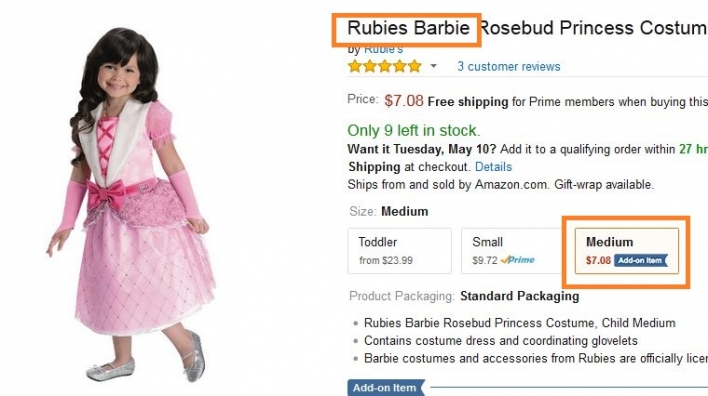Click the shipping Details link
This screenshot has height=396, width=708.
[x=493, y=167]
